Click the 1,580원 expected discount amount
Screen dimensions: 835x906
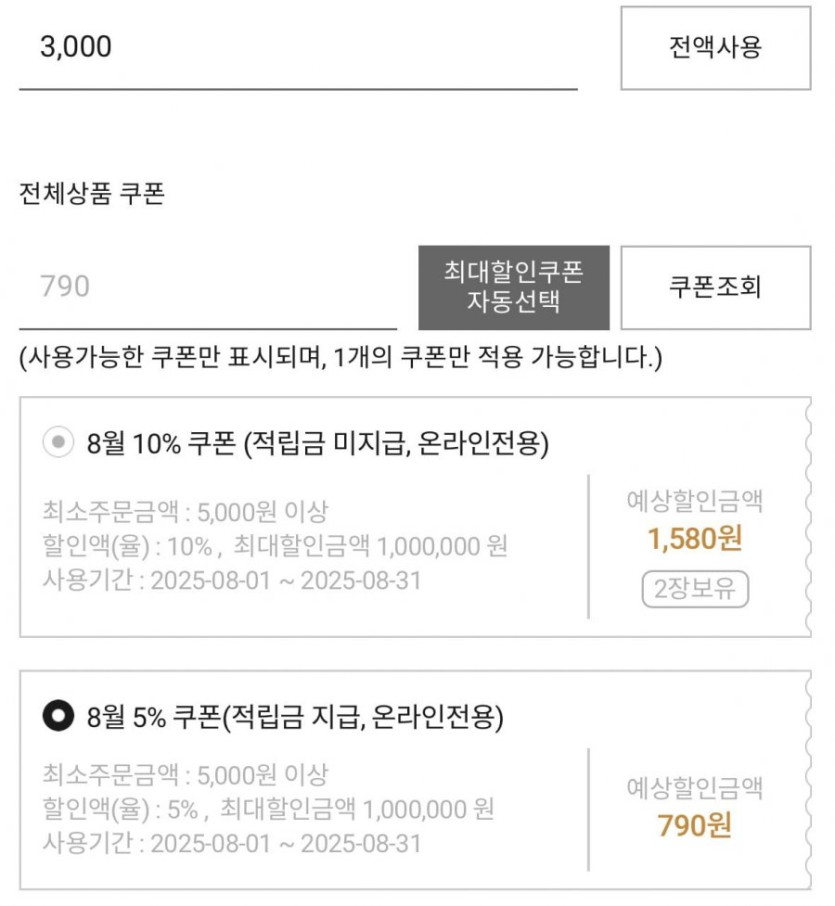[695, 540]
